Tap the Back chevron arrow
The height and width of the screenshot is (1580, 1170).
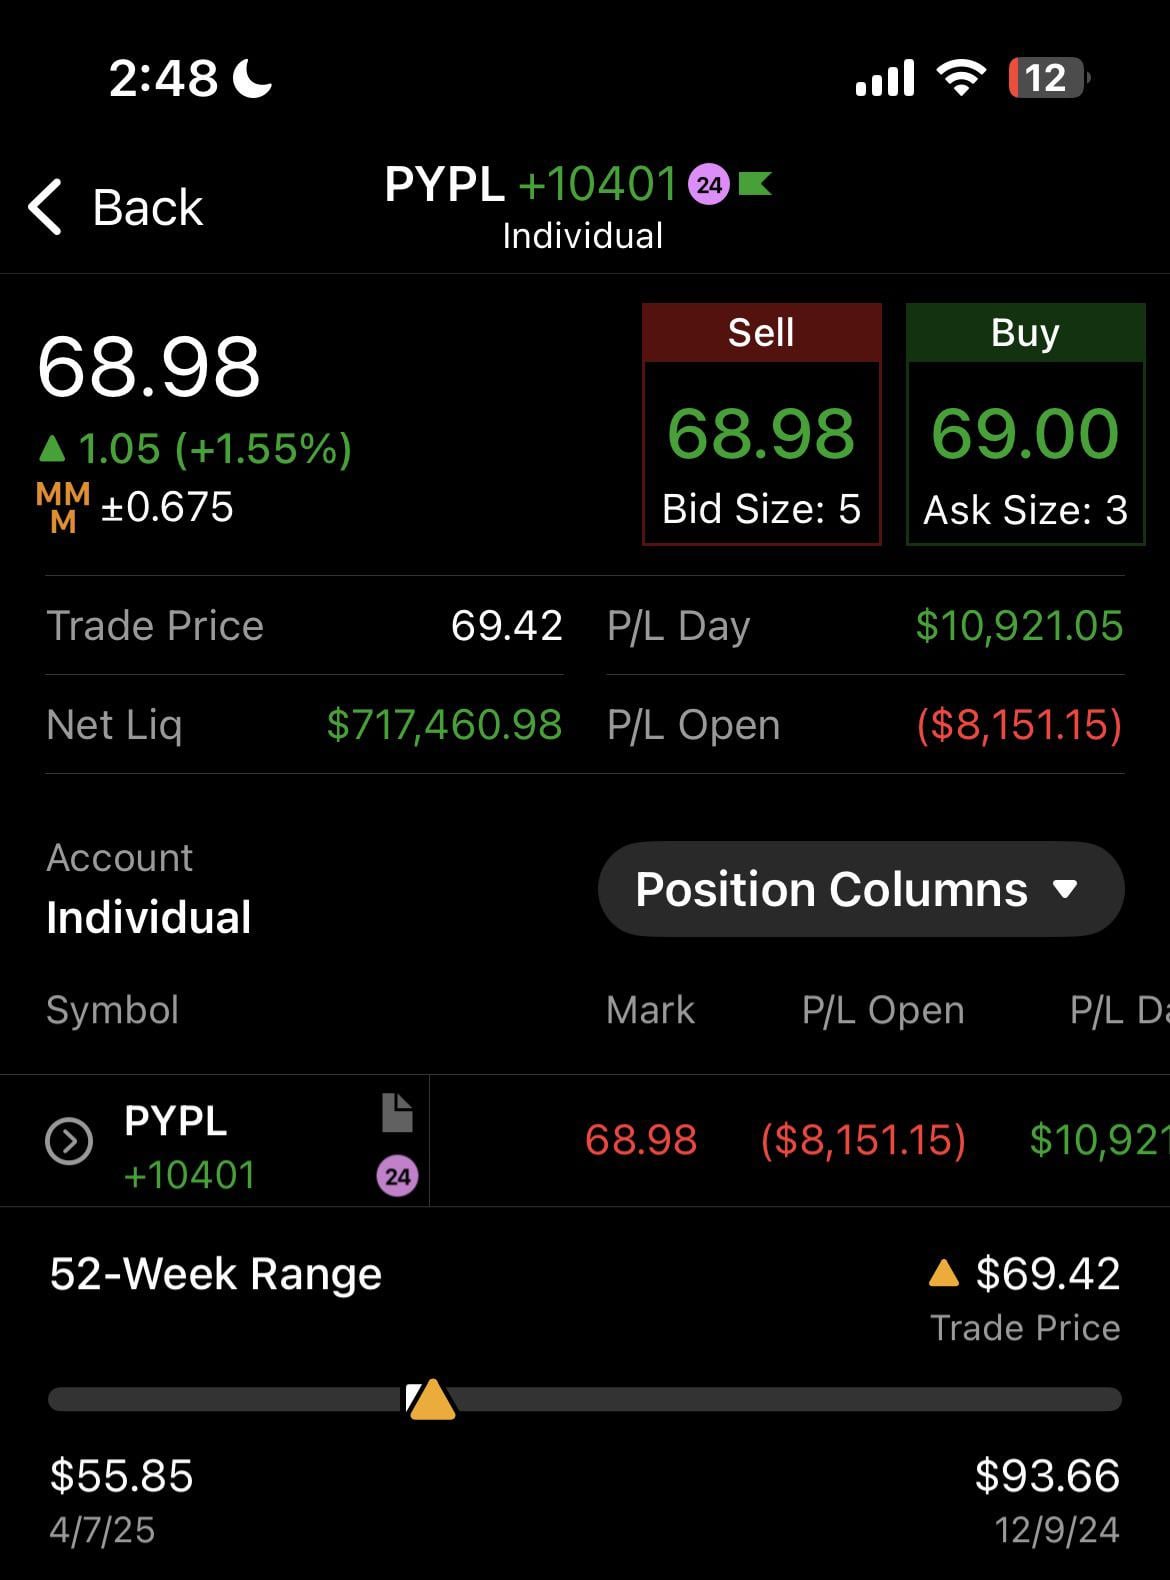46,207
